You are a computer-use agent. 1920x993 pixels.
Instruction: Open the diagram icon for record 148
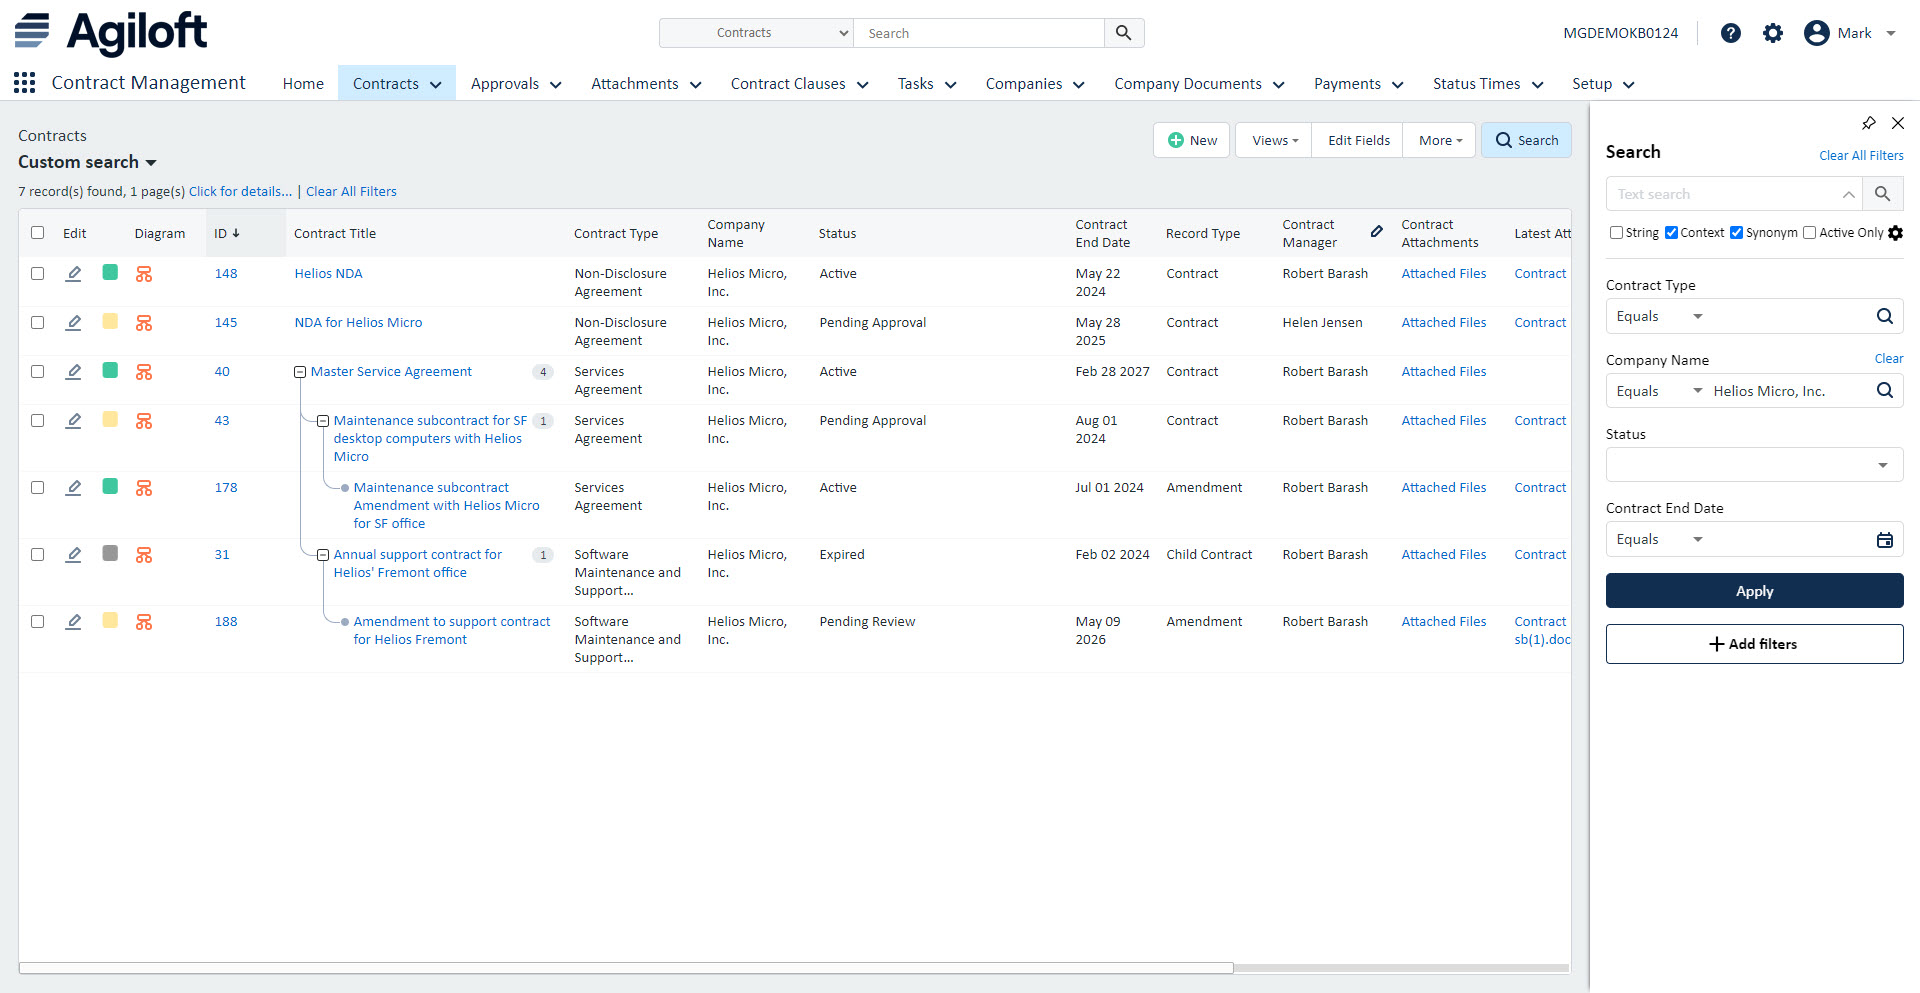click(x=144, y=273)
